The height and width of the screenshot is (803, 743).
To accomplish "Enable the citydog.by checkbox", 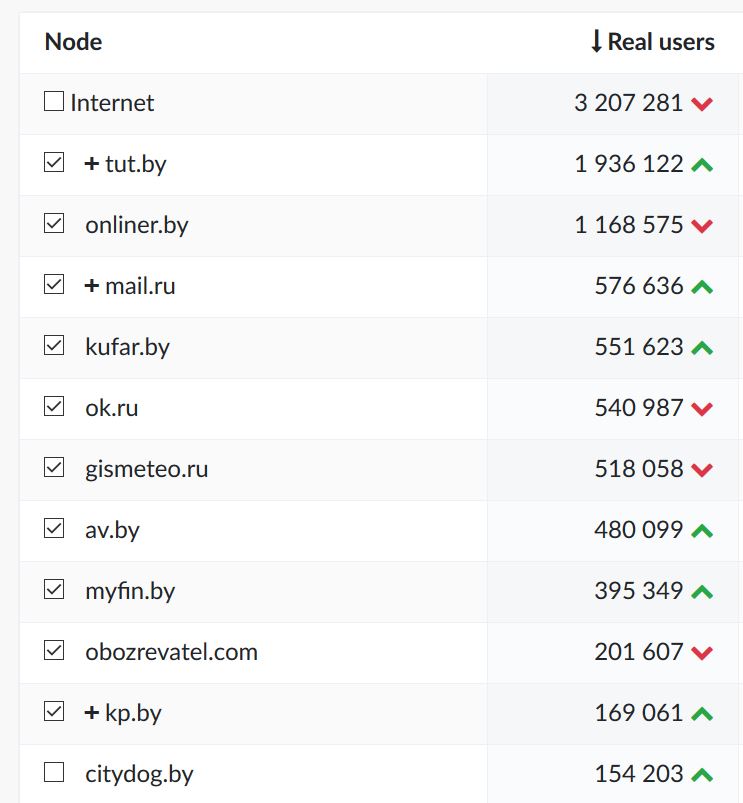I will (x=54, y=773).
